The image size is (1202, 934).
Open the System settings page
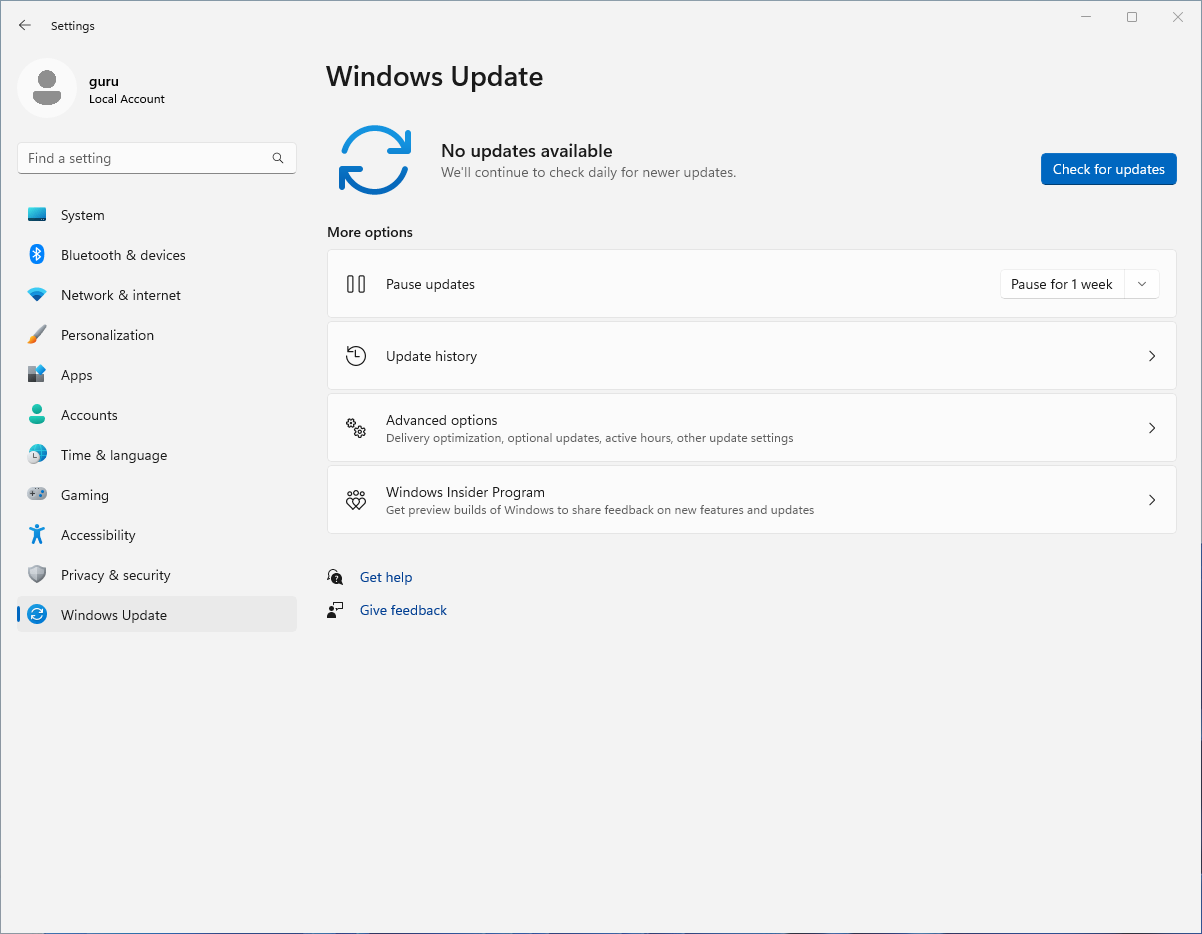point(157,215)
